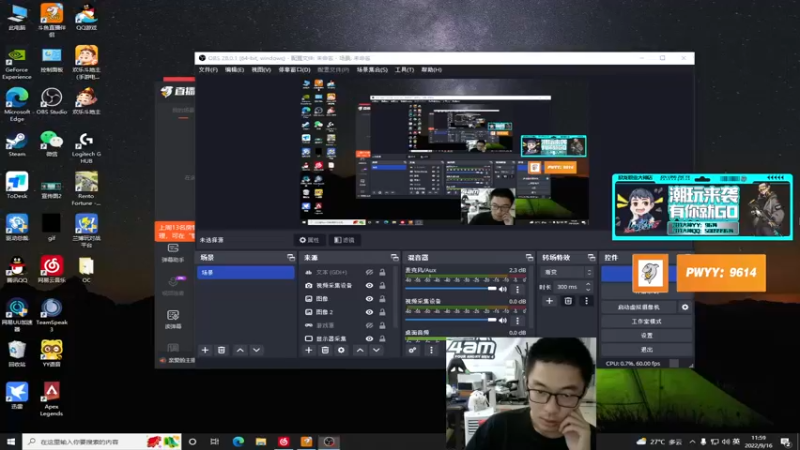The height and width of the screenshot is (450, 800).
Task: Open source properties gear in Sources panel
Action: (341, 350)
